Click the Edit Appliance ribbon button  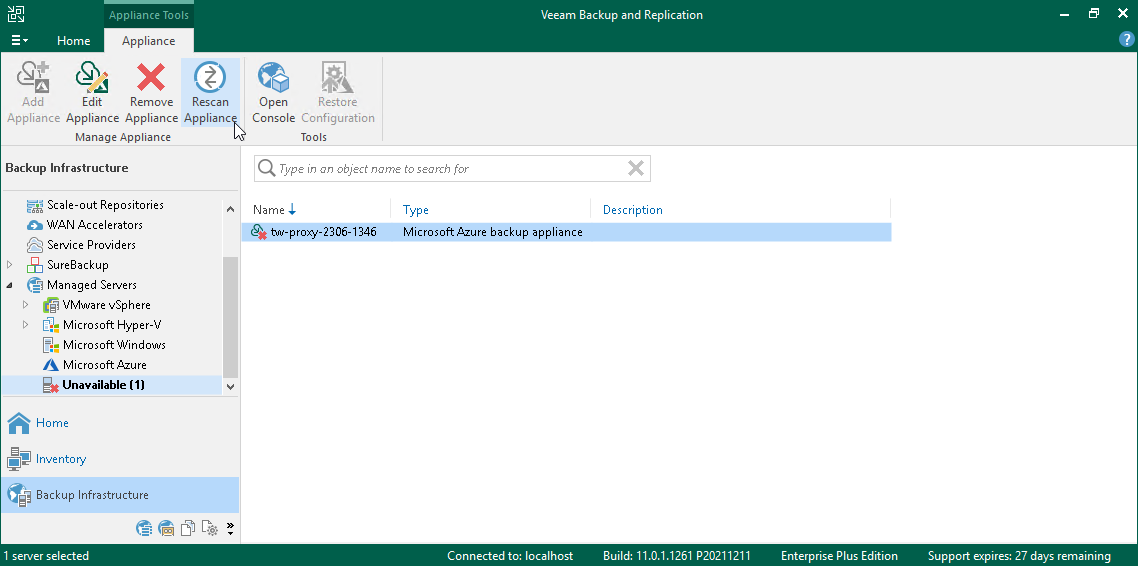coord(92,93)
